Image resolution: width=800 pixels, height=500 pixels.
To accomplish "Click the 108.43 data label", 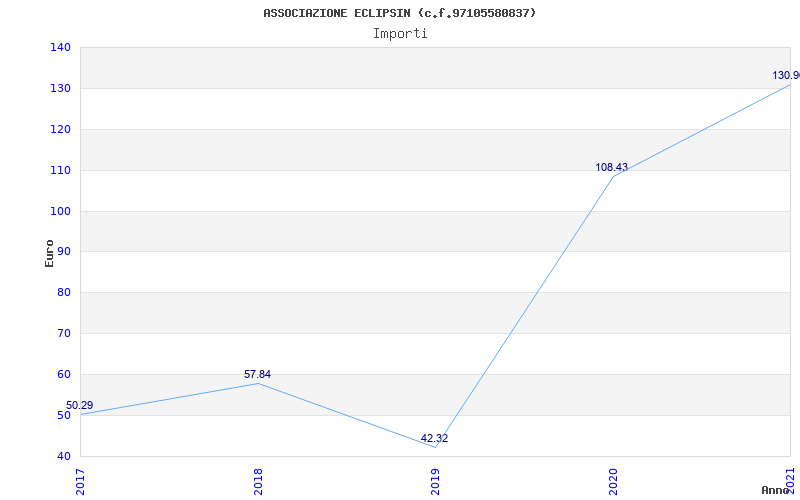I will (x=612, y=167).
